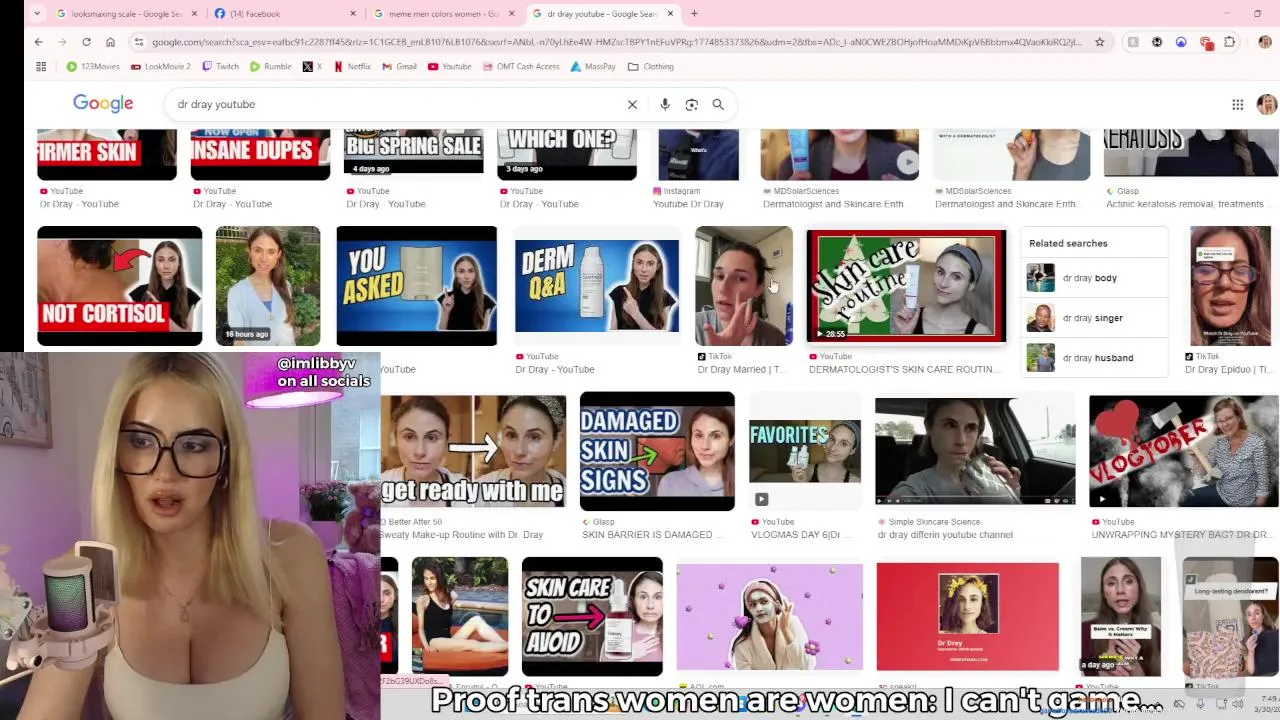Open the MassPay bookmark
Screen dimensions: 1280x720
[x=593, y=66]
